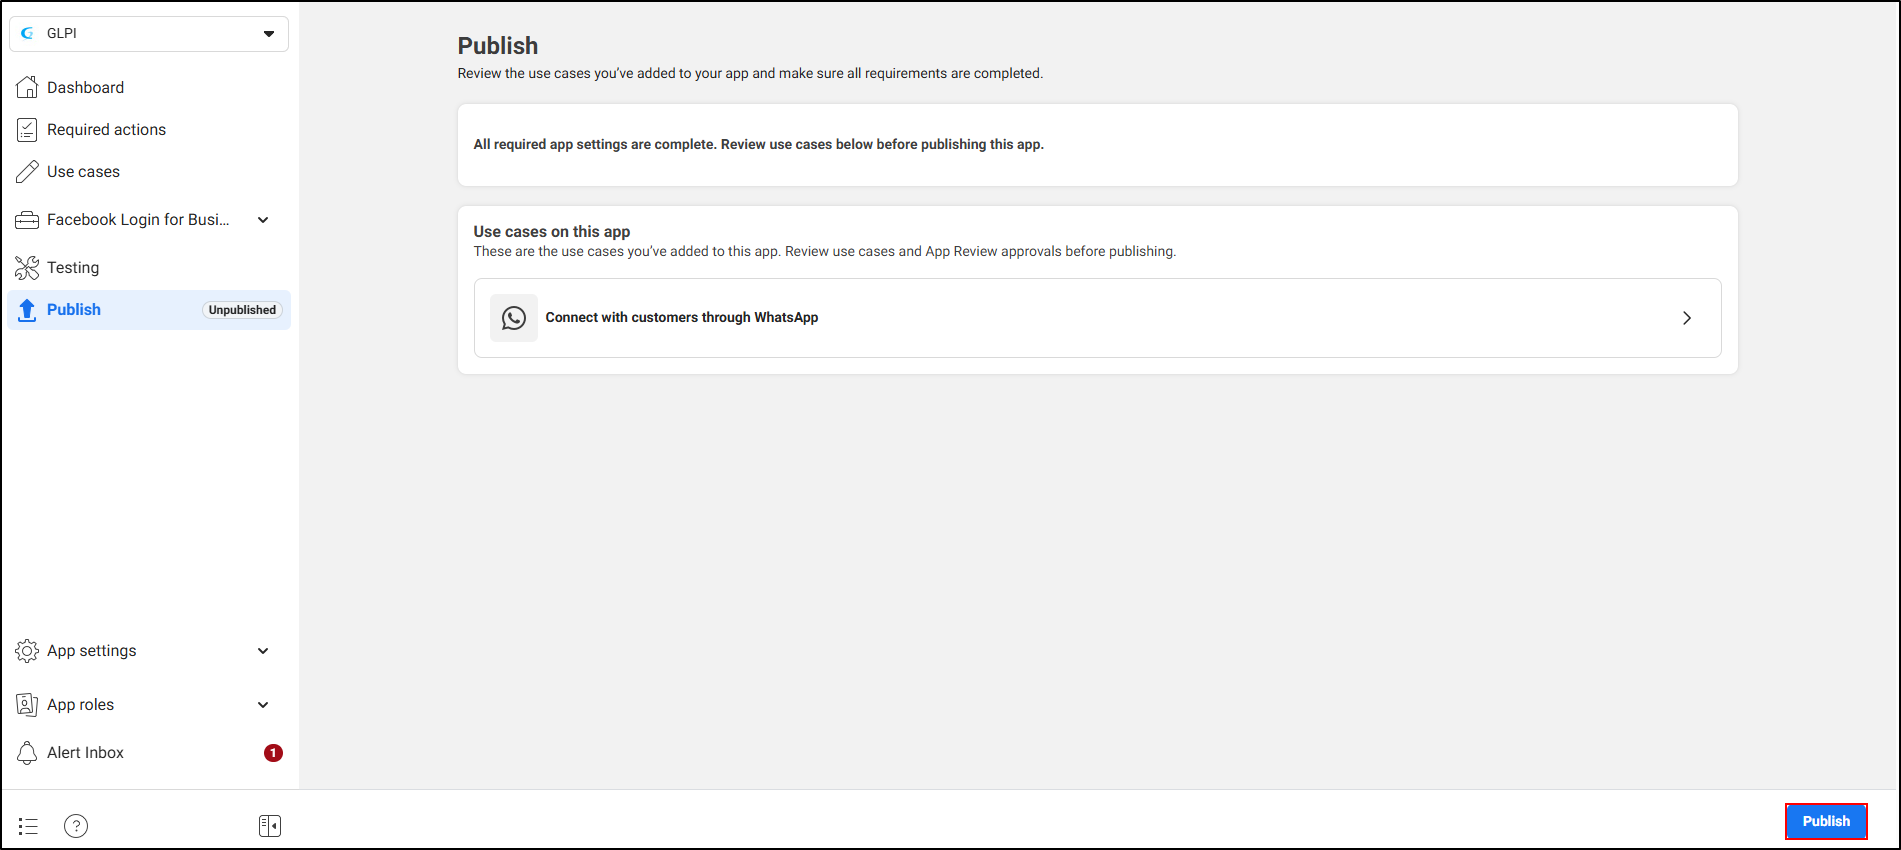Click the Use cases pencil icon
The height and width of the screenshot is (850, 1901).
(x=27, y=172)
